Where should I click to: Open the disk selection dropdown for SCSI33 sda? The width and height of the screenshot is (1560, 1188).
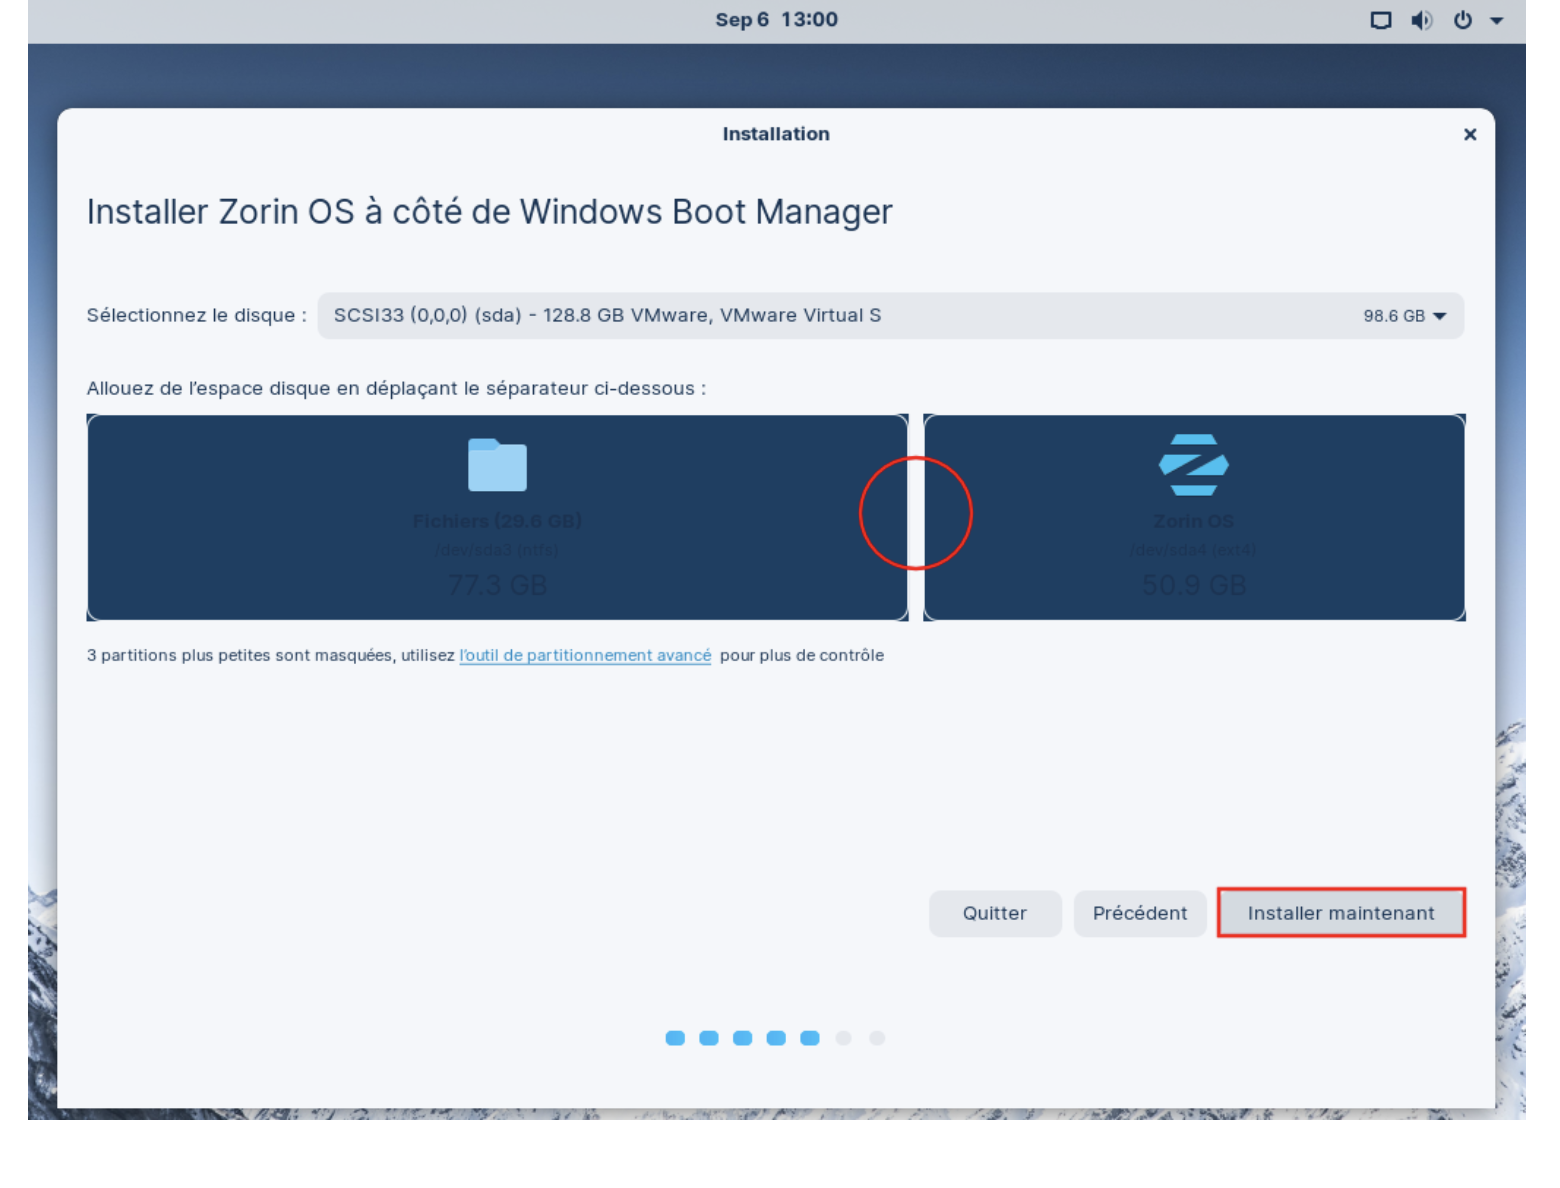(891, 316)
